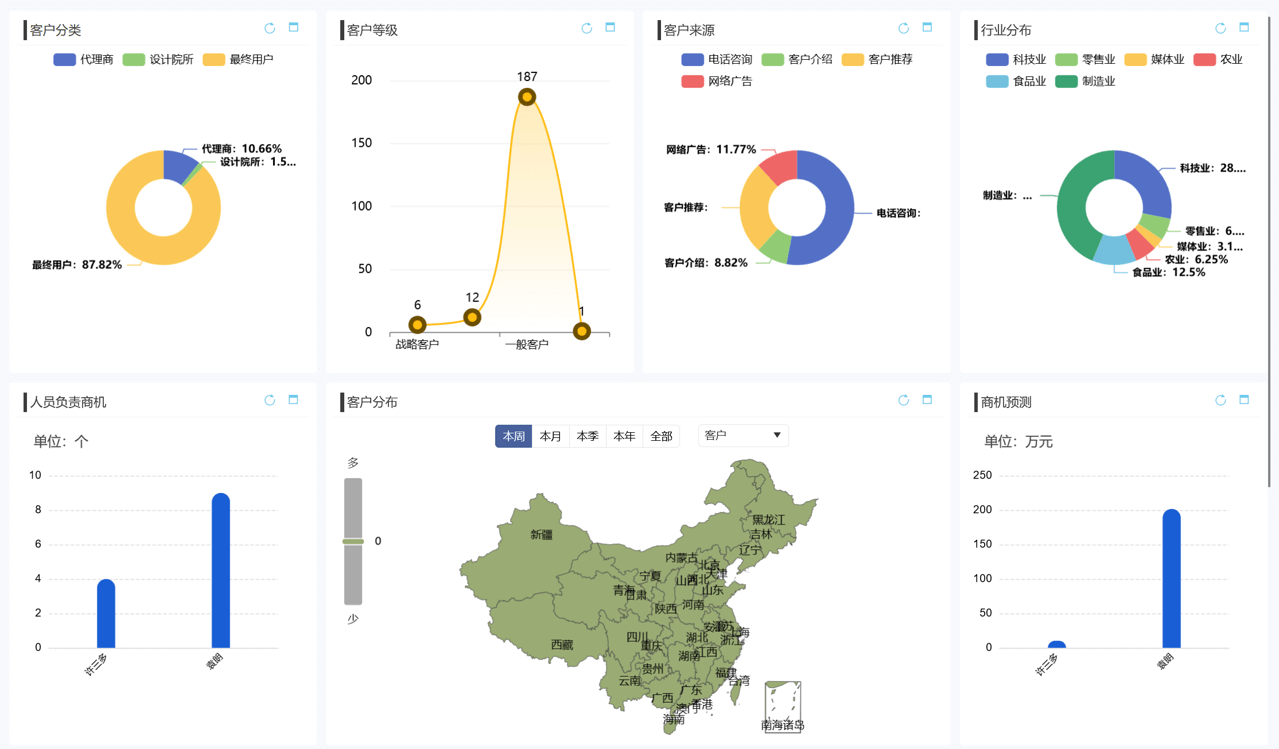
Task: Maximize the 商机预测 panel
Action: [1244, 400]
